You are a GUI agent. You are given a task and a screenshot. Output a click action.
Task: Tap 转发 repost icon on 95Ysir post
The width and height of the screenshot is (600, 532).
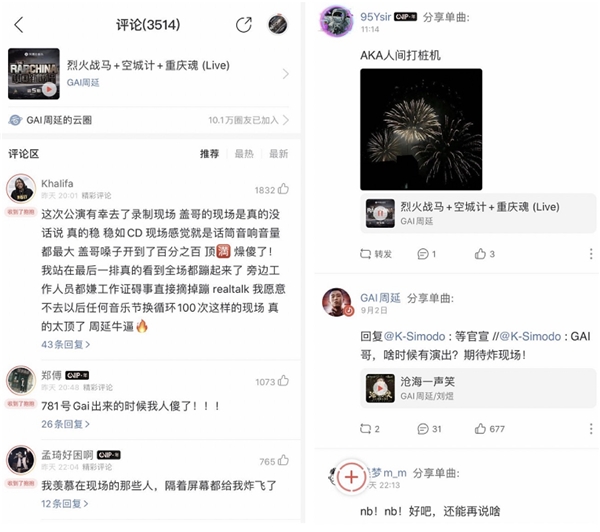click(376, 254)
